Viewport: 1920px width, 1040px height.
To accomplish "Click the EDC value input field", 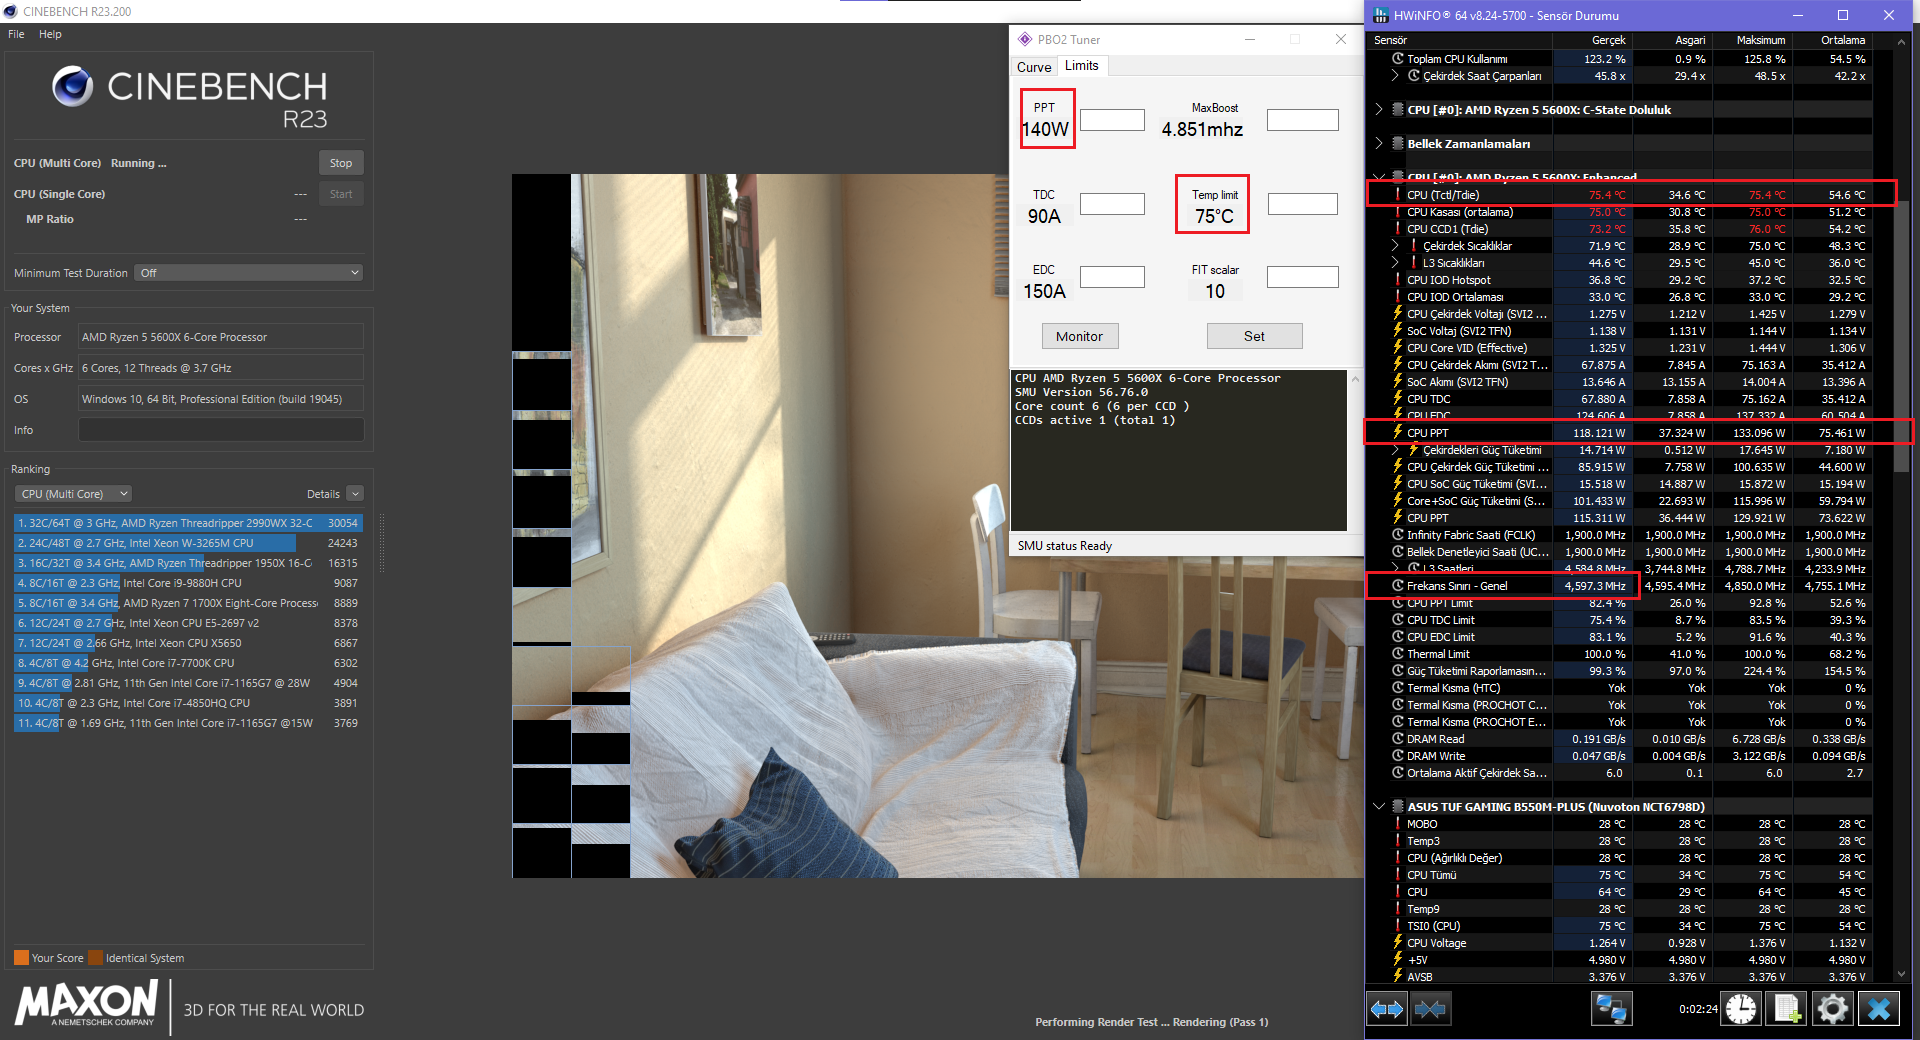I will (1112, 277).
